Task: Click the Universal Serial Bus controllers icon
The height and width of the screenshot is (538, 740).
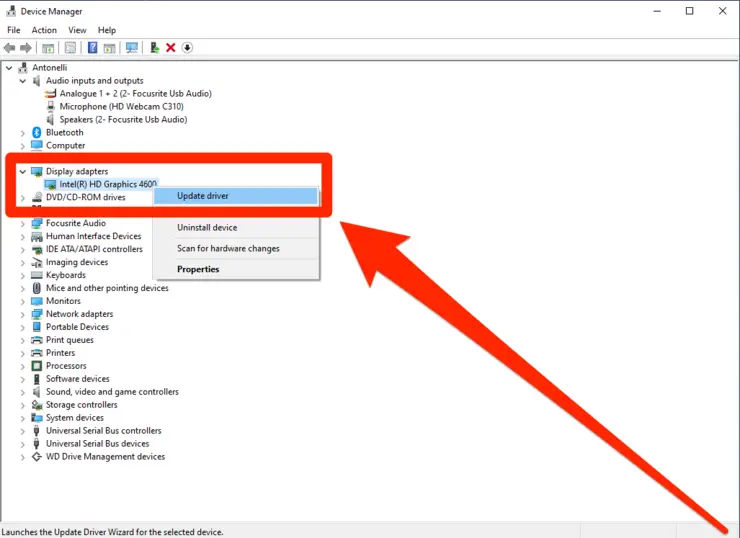Action: coord(36,431)
